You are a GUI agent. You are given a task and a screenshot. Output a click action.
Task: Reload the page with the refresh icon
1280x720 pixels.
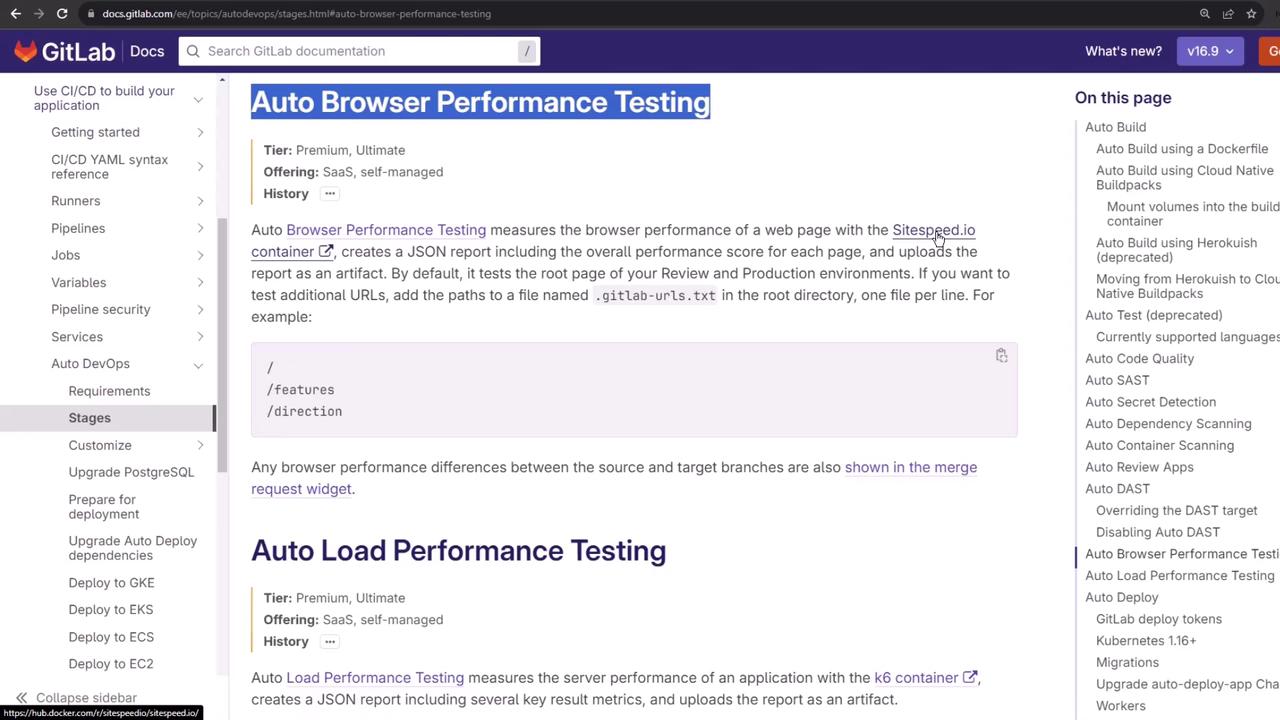click(x=62, y=14)
